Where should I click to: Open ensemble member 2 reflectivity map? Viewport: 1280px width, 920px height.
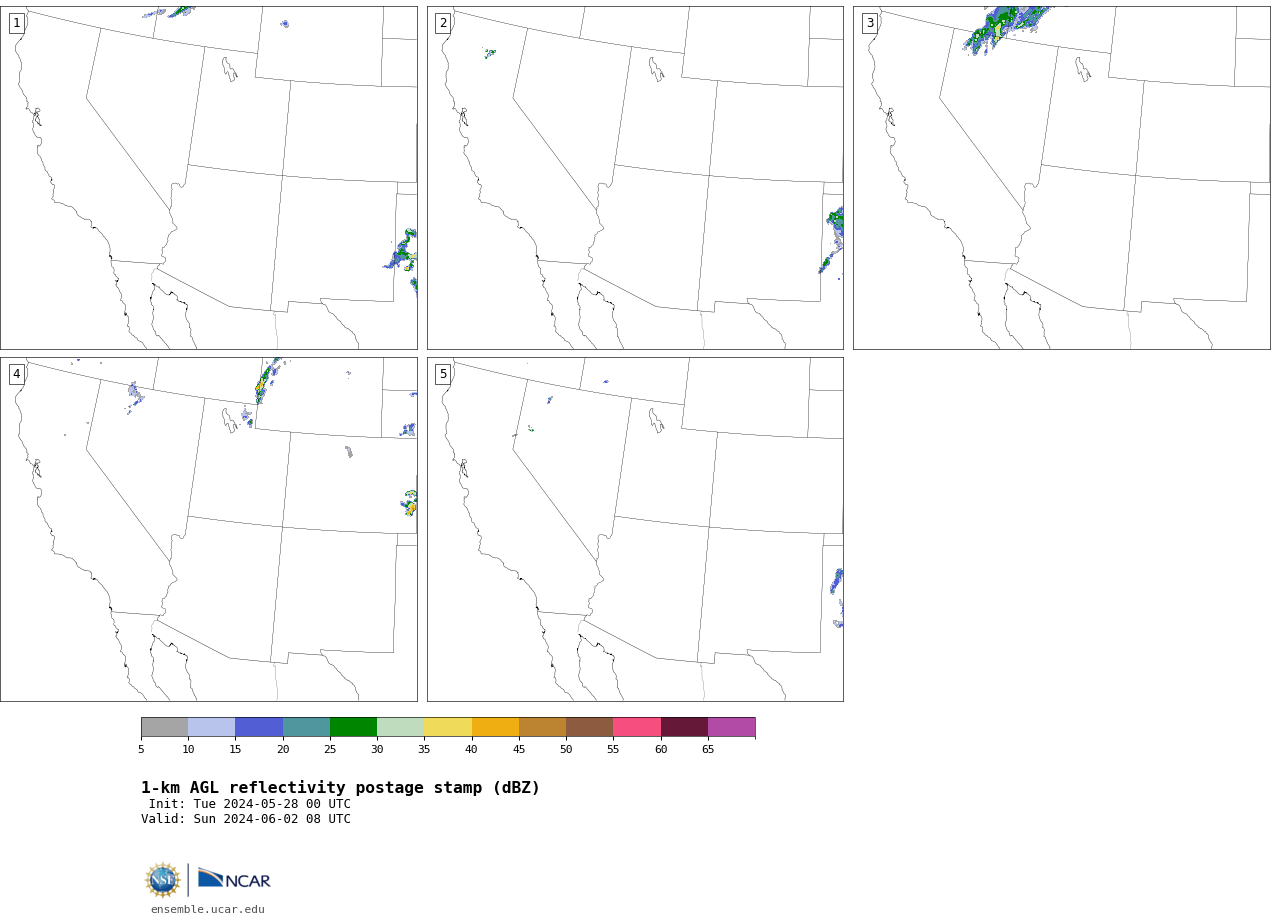635,178
